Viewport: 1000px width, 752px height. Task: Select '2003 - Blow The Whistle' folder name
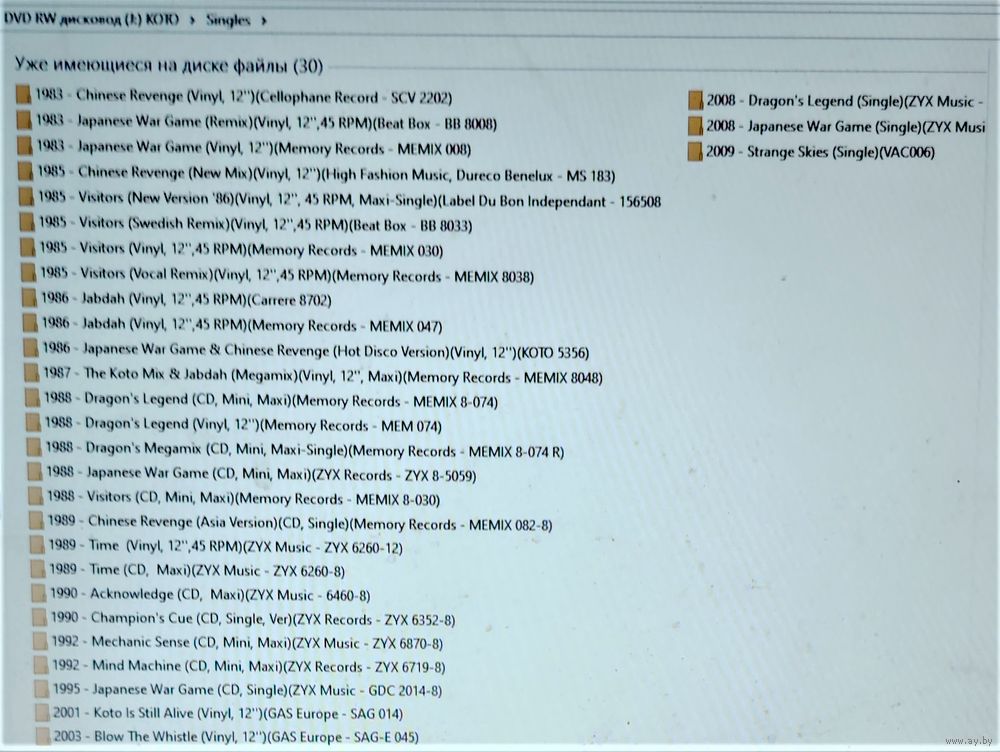tap(236, 737)
